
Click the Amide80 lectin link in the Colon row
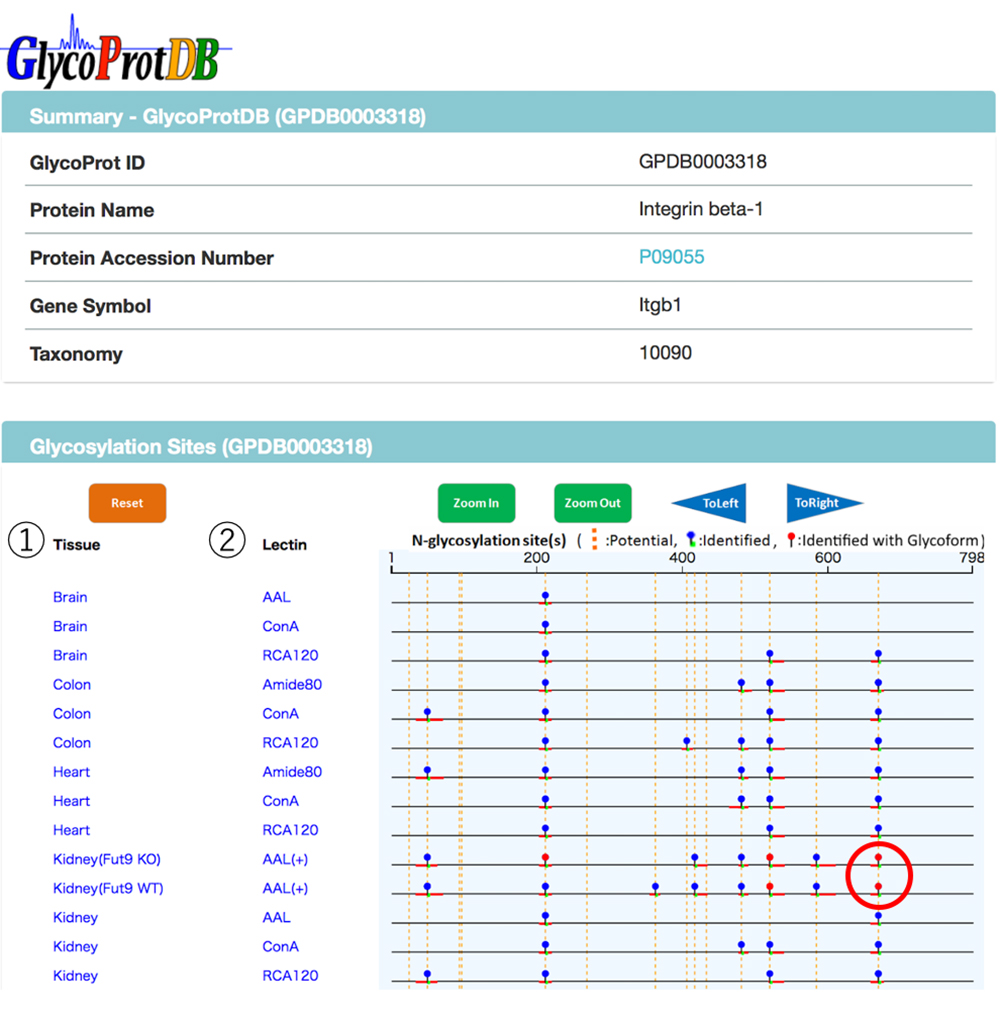pyautogui.click(x=292, y=685)
